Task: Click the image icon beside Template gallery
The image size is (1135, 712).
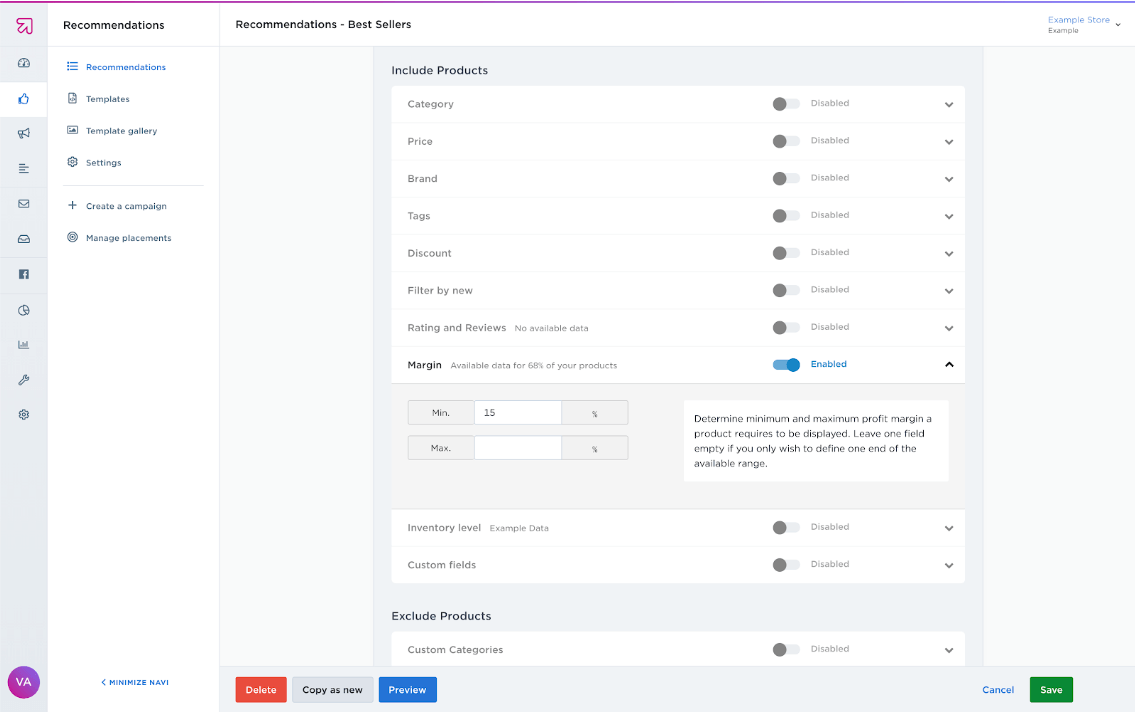Action: pyautogui.click(x=72, y=130)
